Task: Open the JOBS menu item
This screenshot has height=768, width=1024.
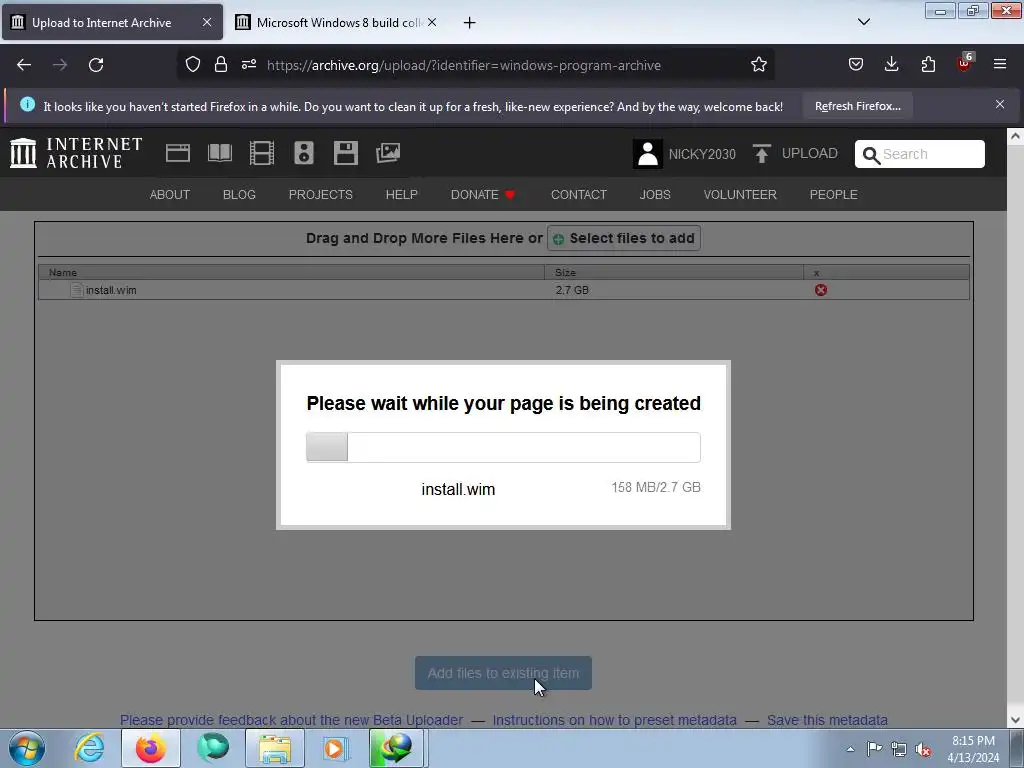Action: click(x=655, y=195)
